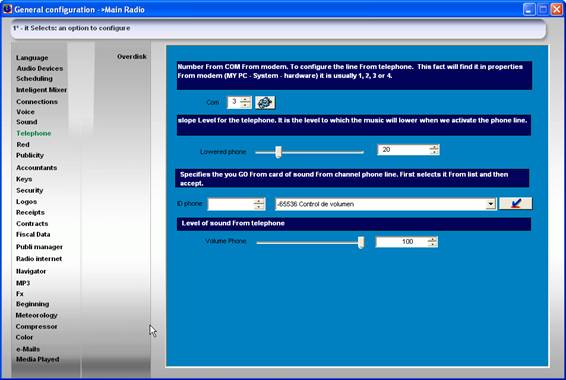
Task: Decrease the Lowered phone value
Action: (434, 152)
